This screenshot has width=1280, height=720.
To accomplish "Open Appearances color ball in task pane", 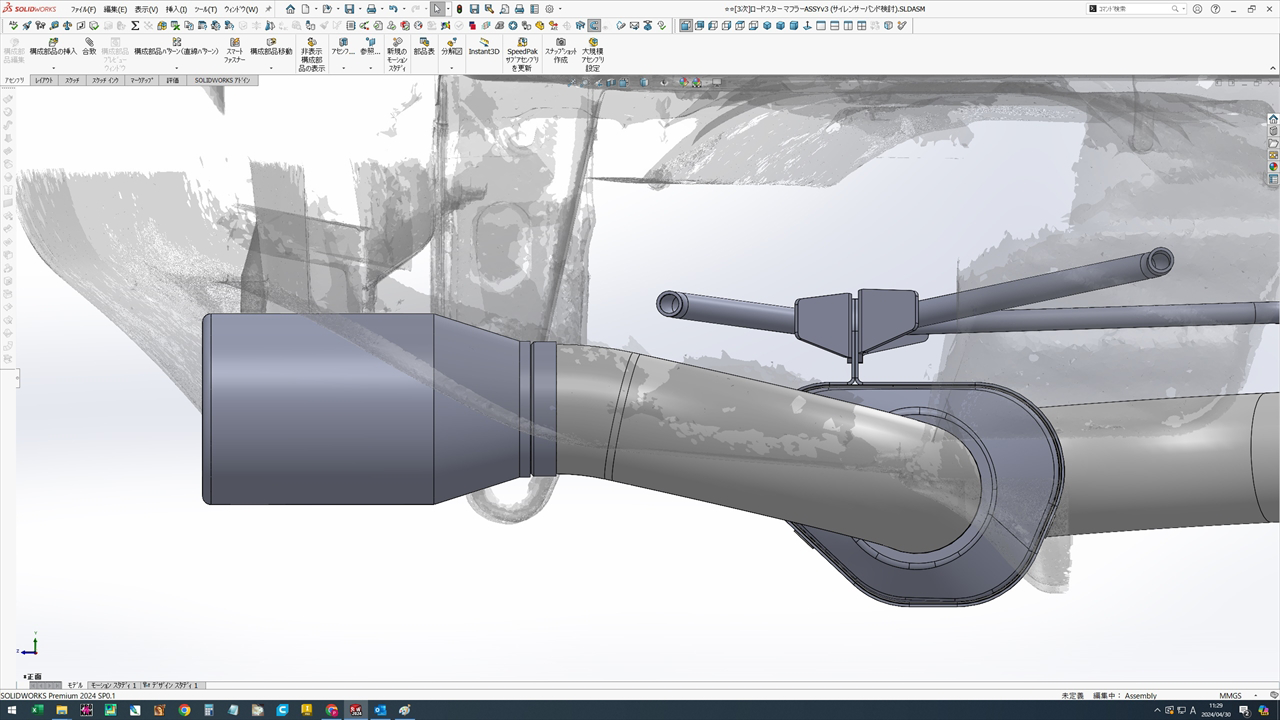I will click(x=1273, y=166).
